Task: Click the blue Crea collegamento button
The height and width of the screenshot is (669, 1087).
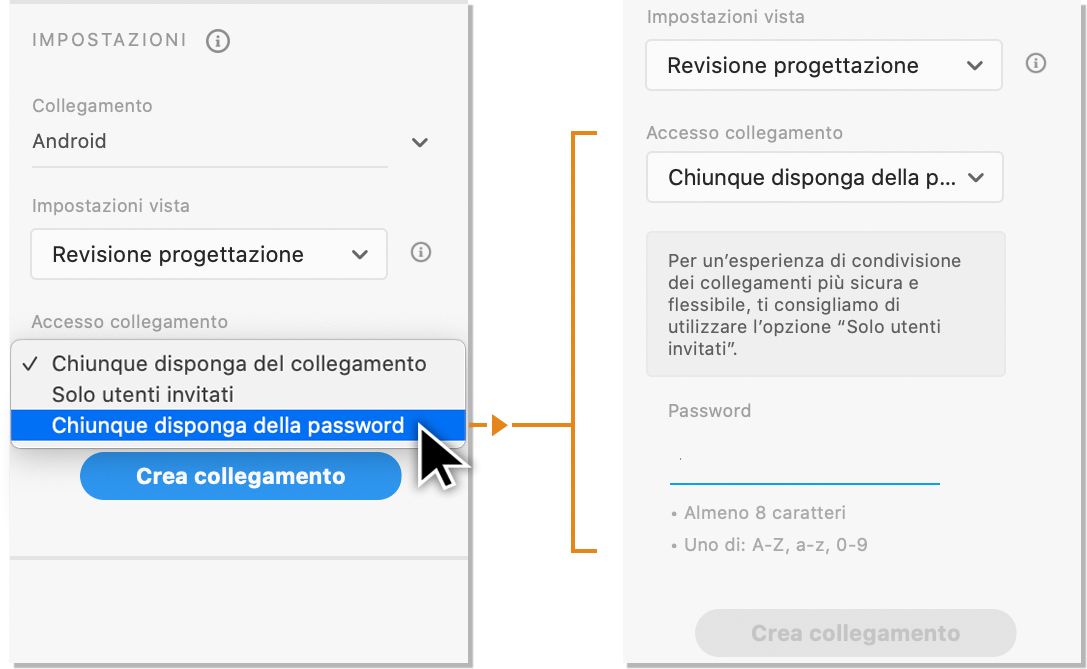Action: point(240,475)
